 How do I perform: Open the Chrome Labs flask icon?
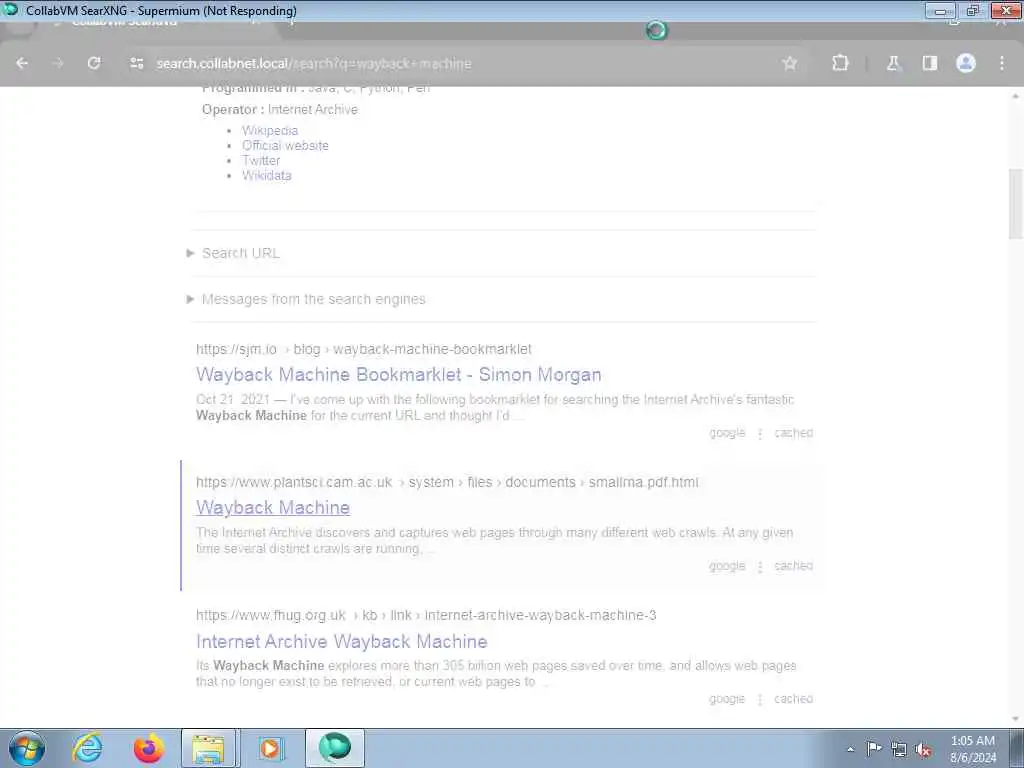pos(893,63)
